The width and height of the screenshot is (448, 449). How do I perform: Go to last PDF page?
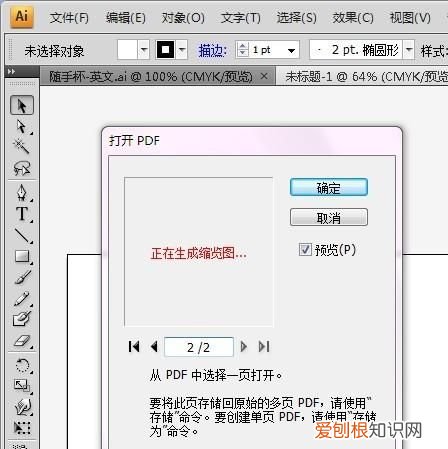[264, 347]
